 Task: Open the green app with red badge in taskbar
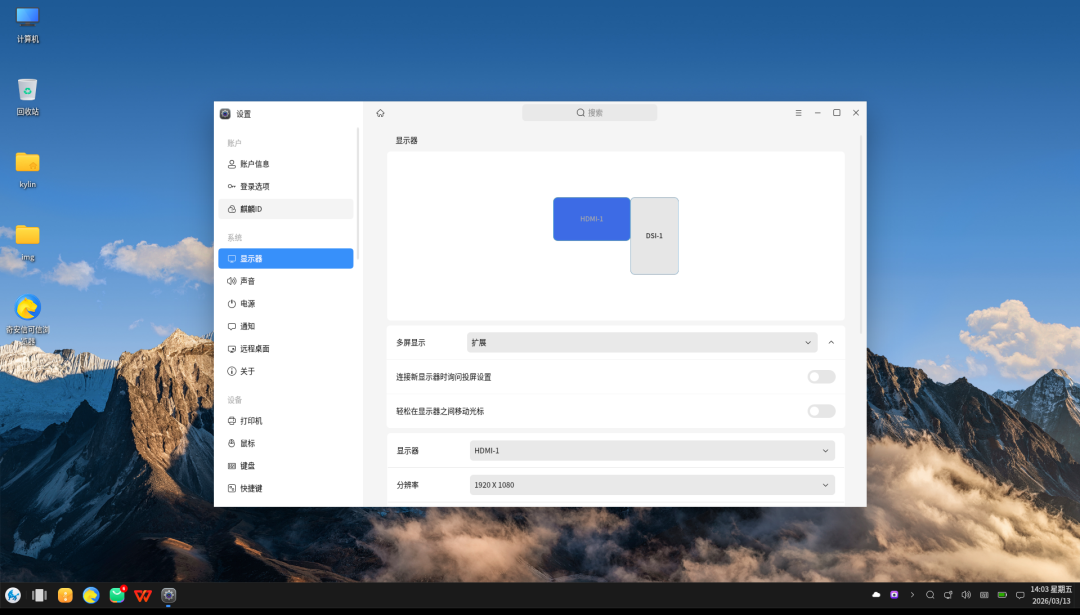[117, 594]
